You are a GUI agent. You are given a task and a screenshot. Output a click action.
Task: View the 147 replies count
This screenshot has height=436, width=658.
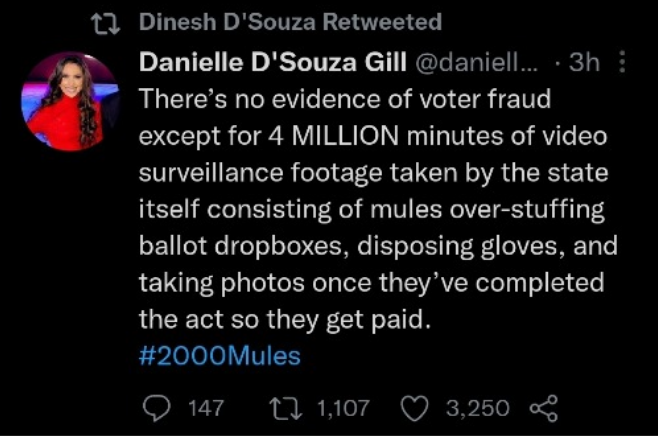pos(206,408)
